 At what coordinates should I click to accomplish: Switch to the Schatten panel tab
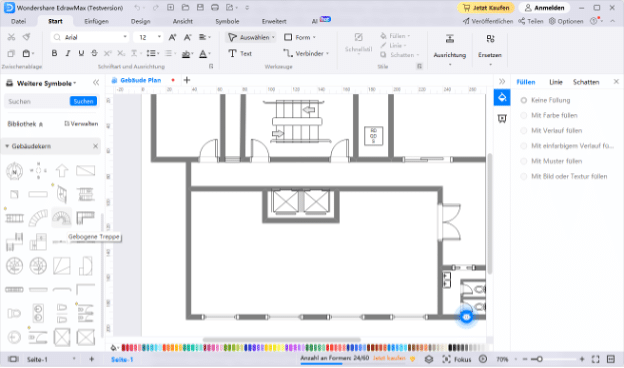(x=586, y=82)
